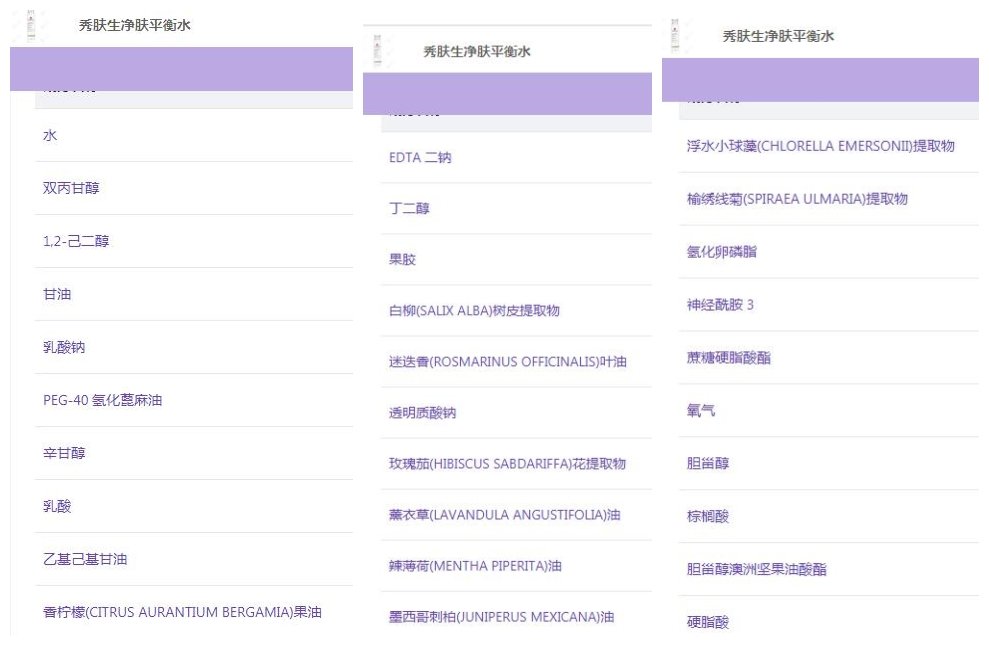Screen dimensions: 989x646
Task: Select the 透明质酸钠 ingredient row
Action: (422, 413)
